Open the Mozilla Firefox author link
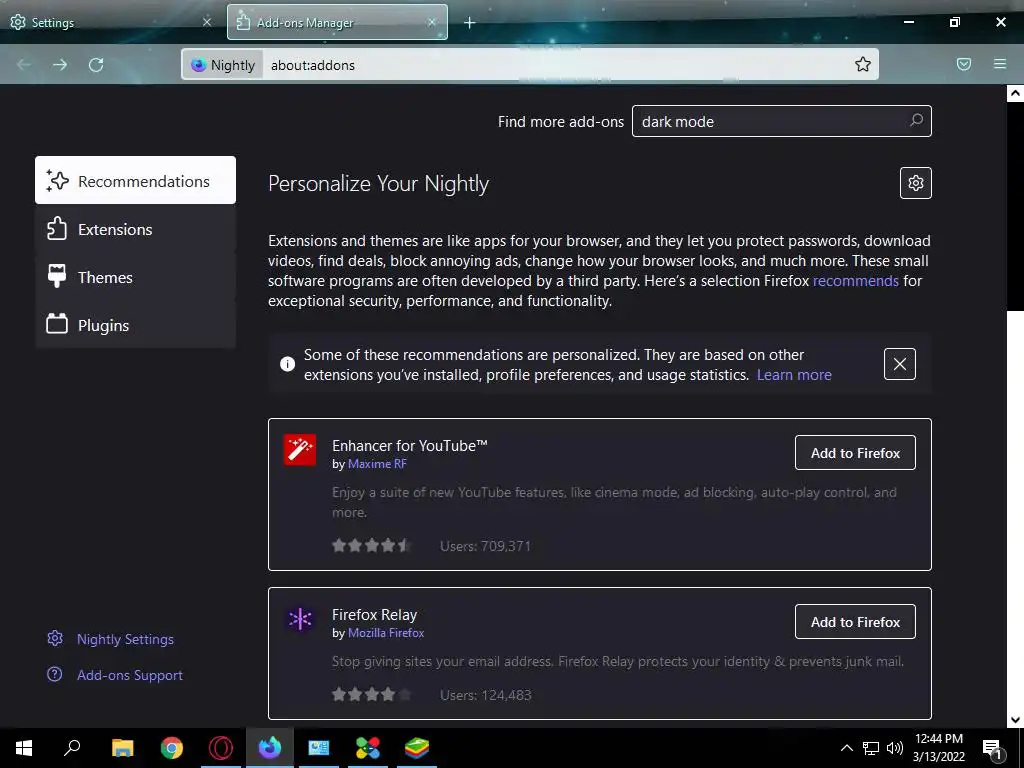Viewport: 1024px width, 768px height. coord(386,633)
